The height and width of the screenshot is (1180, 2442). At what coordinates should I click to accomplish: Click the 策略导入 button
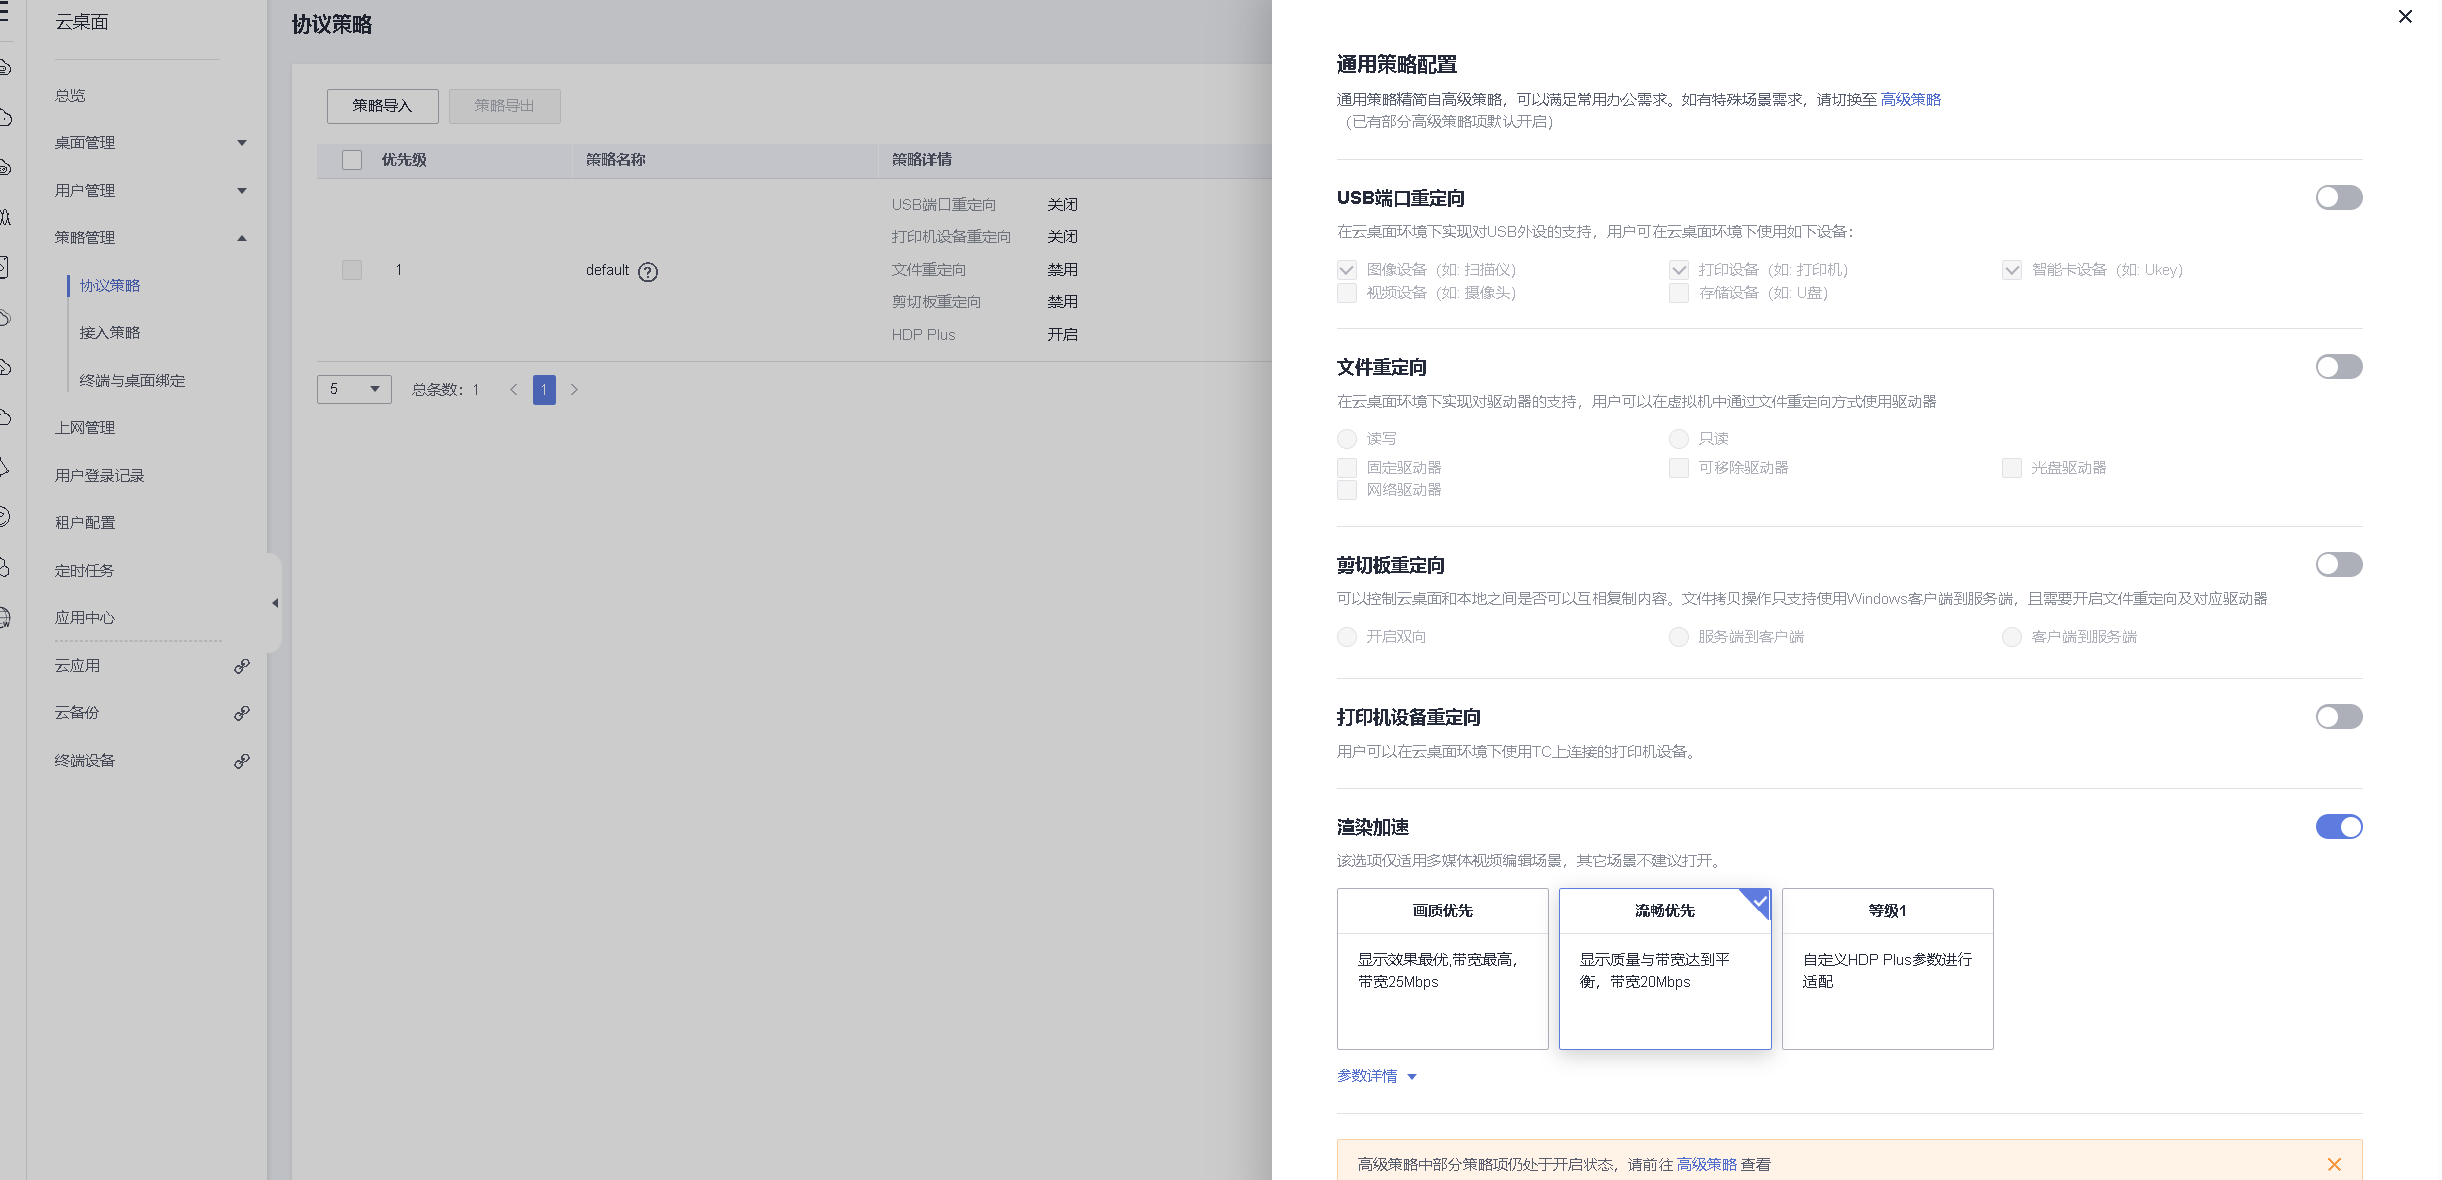[x=382, y=106]
